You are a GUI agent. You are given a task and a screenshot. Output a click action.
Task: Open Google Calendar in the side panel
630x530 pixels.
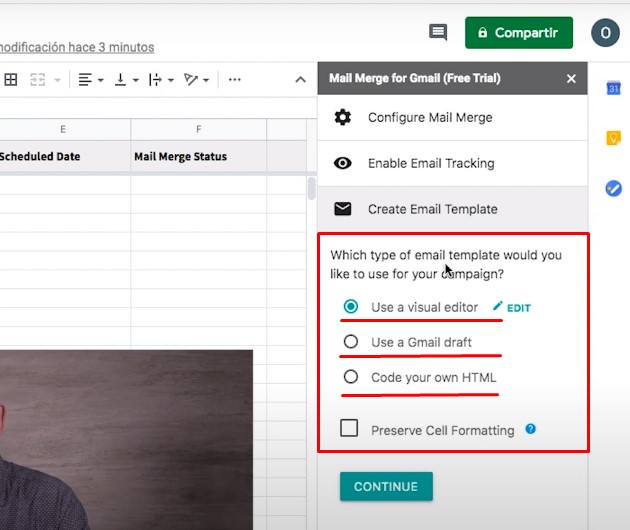pos(613,88)
